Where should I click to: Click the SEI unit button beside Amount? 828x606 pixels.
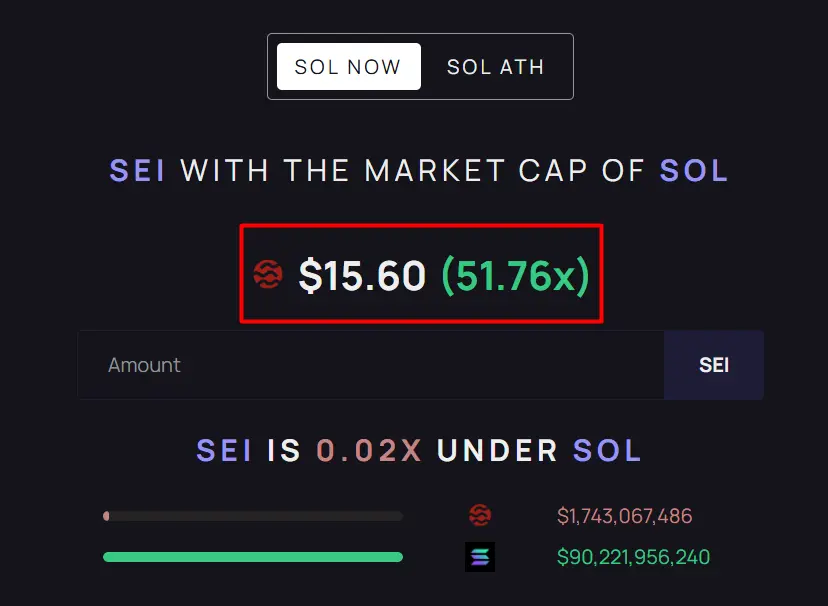click(x=714, y=365)
